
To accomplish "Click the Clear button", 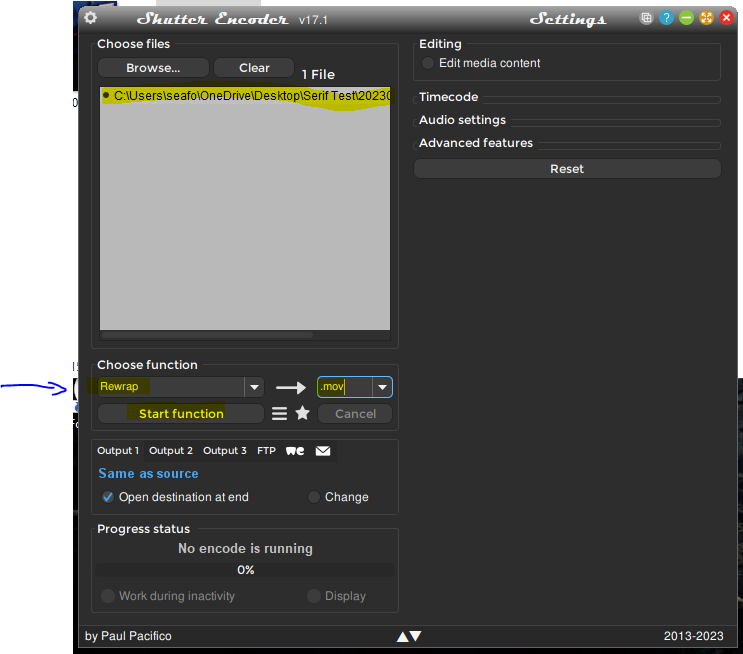I will 254,68.
